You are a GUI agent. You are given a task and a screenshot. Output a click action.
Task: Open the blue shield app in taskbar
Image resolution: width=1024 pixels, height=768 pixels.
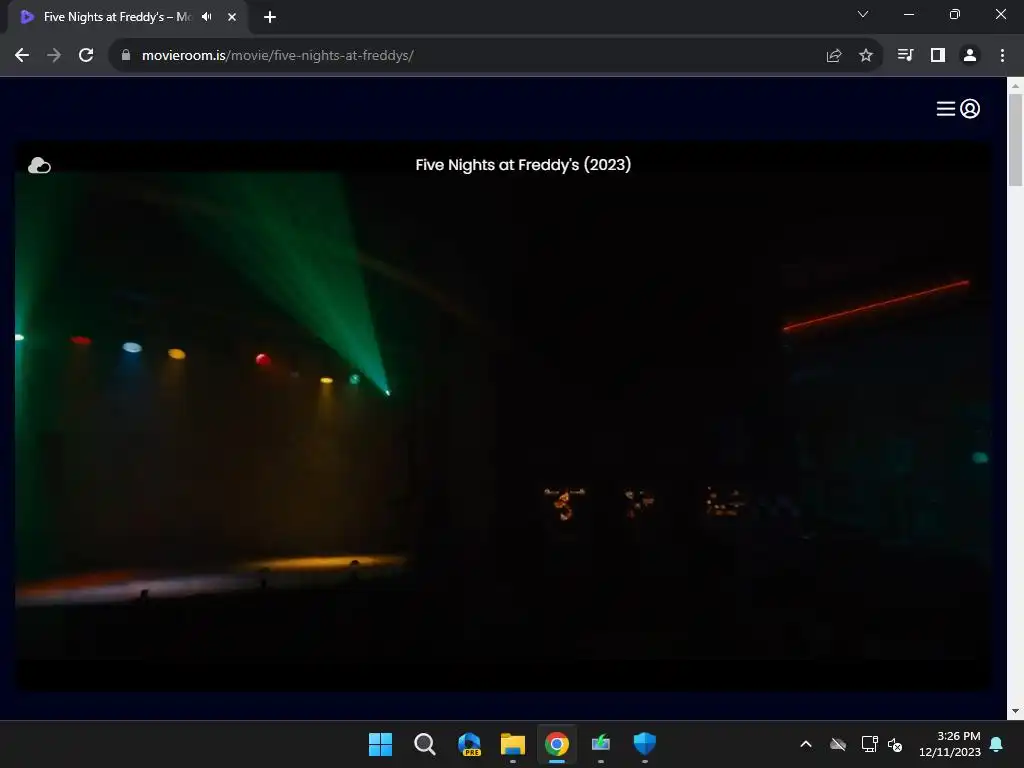pyautogui.click(x=645, y=744)
